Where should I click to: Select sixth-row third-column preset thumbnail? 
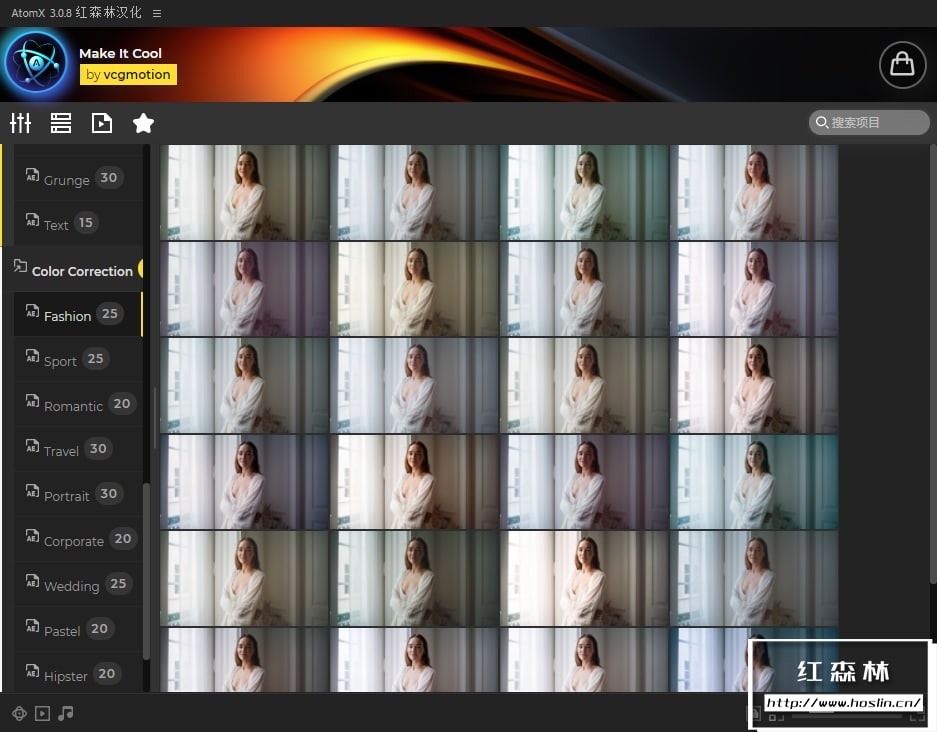point(584,660)
